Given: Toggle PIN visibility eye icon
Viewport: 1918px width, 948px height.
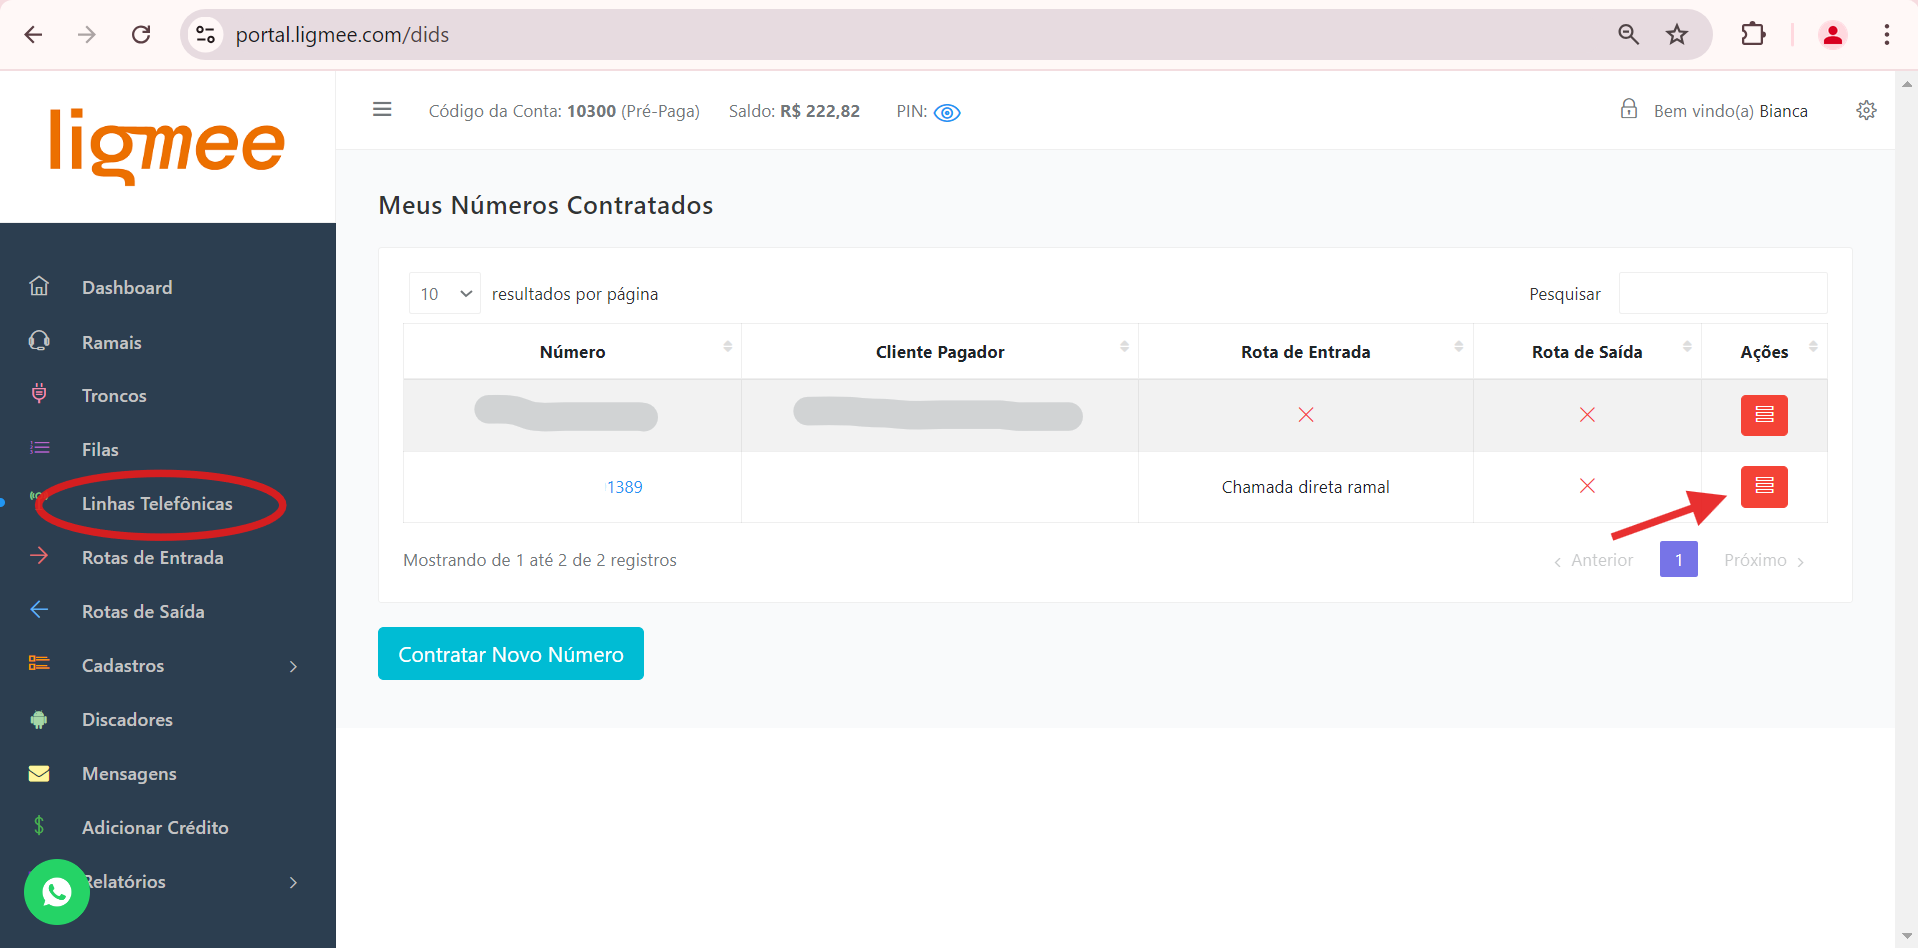Looking at the screenshot, I should (946, 113).
